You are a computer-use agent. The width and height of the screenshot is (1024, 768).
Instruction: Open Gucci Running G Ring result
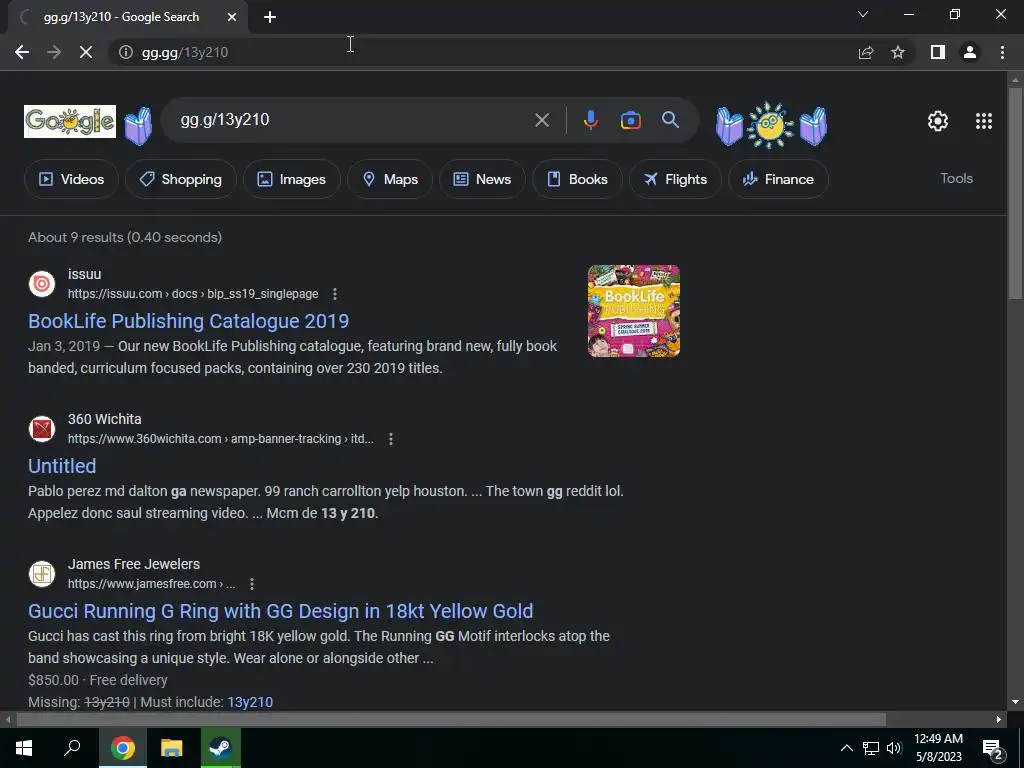(x=281, y=611)
